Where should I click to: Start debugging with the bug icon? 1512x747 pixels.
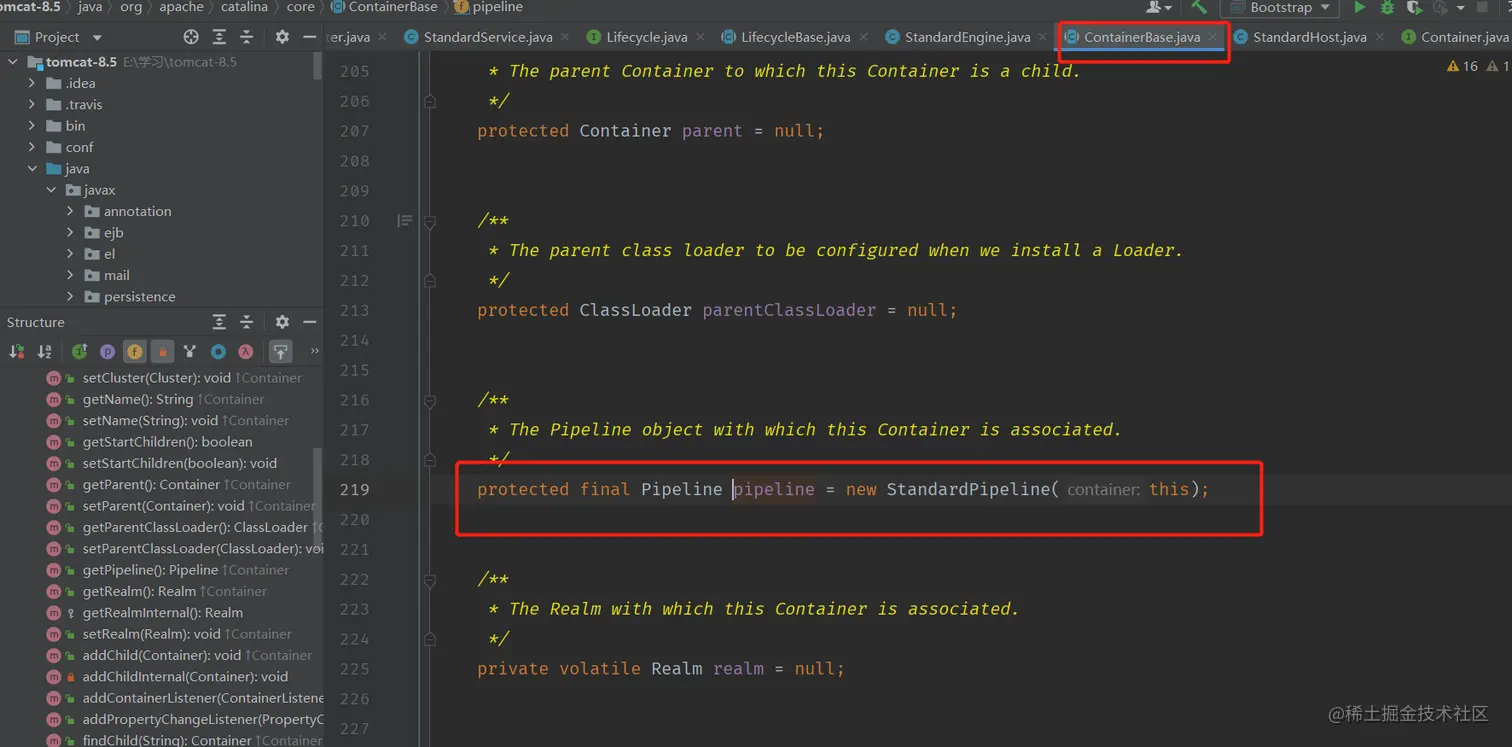1387,7
